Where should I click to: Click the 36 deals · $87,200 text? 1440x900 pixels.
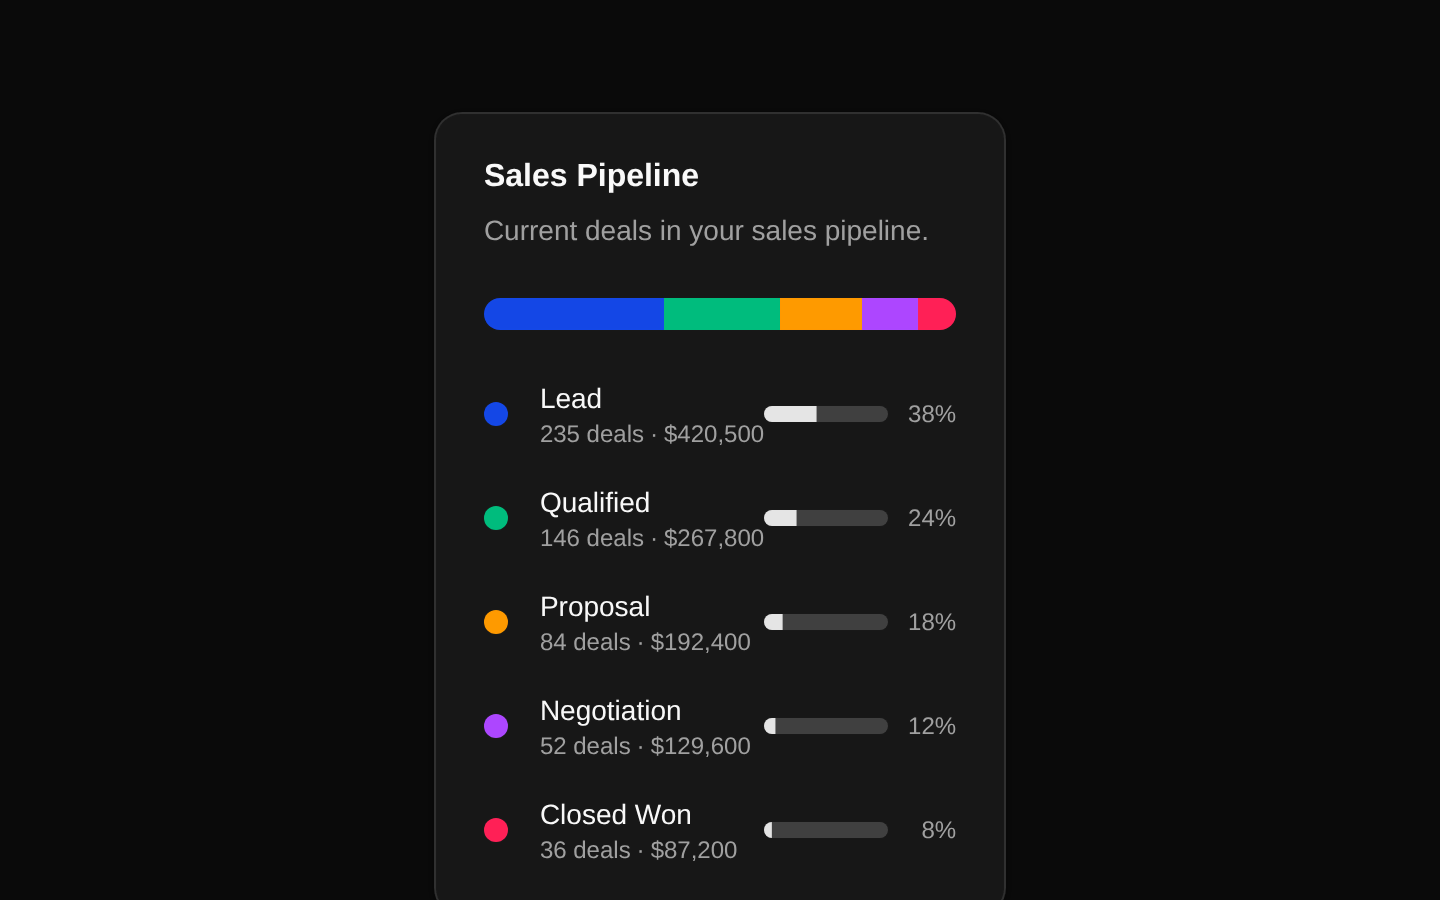[x=638, y=850]
